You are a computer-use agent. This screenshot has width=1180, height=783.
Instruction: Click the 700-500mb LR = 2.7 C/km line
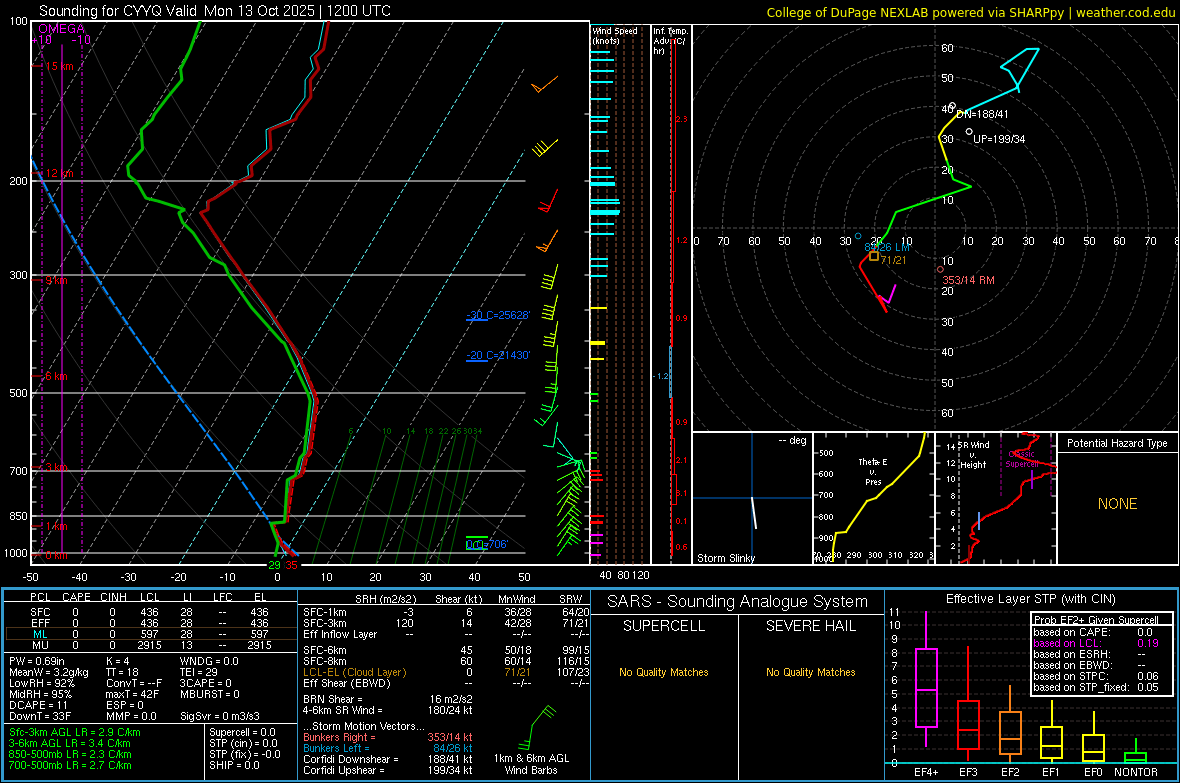click(x=70, y=765)
